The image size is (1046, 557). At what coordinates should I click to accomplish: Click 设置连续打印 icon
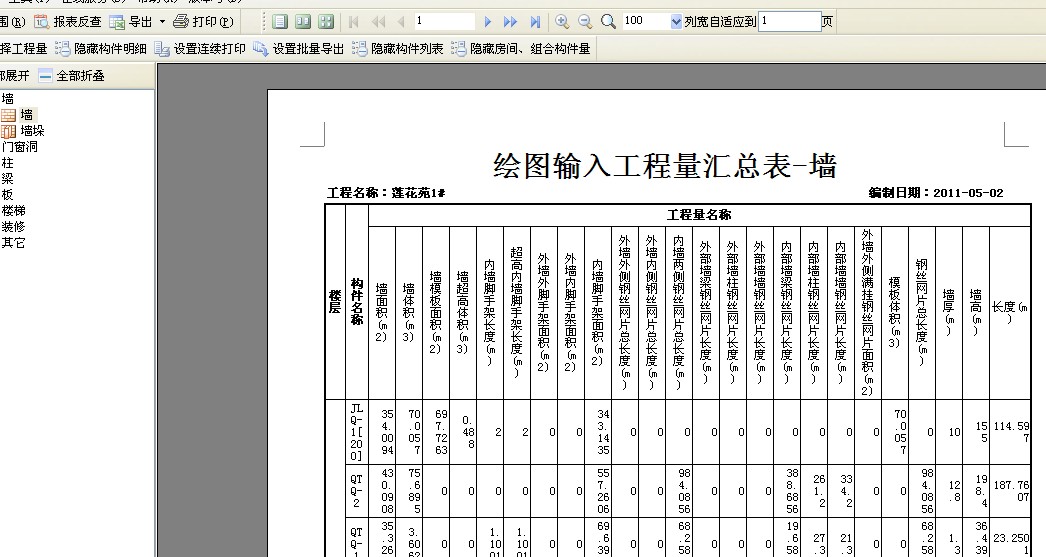pos(162,49)
